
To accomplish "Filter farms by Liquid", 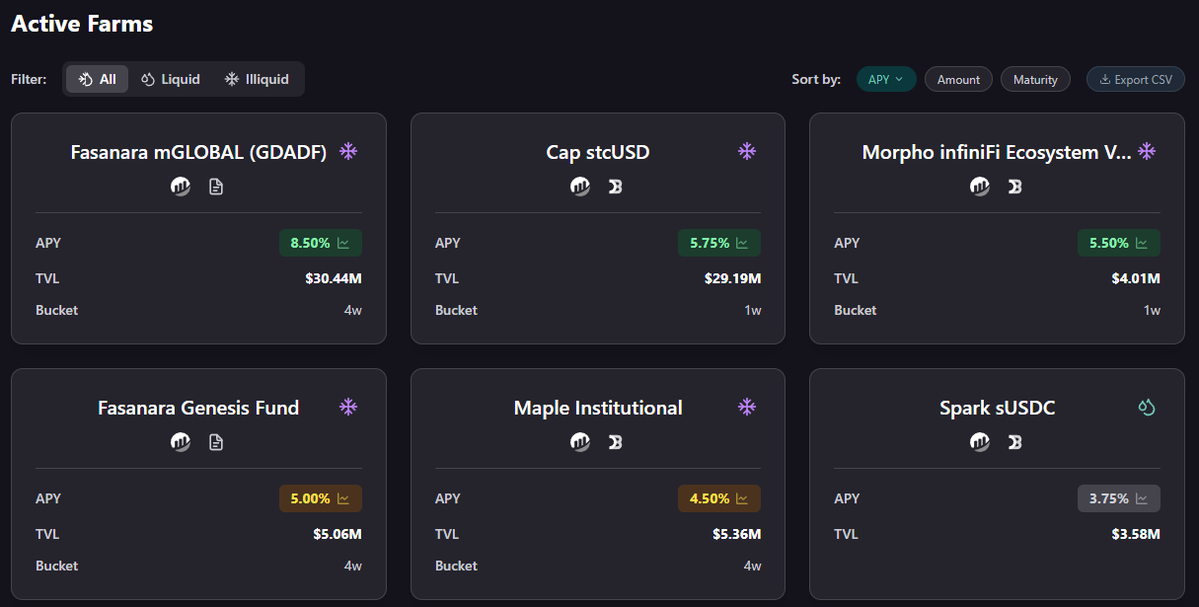I will coord(171,80).
